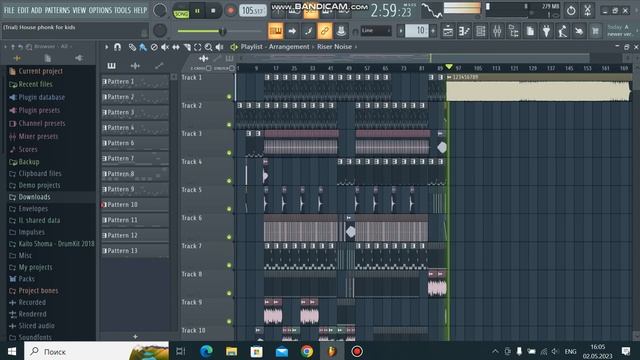Mute Track 2 using its green light
640x360 pixels.
tap(229, 125)
